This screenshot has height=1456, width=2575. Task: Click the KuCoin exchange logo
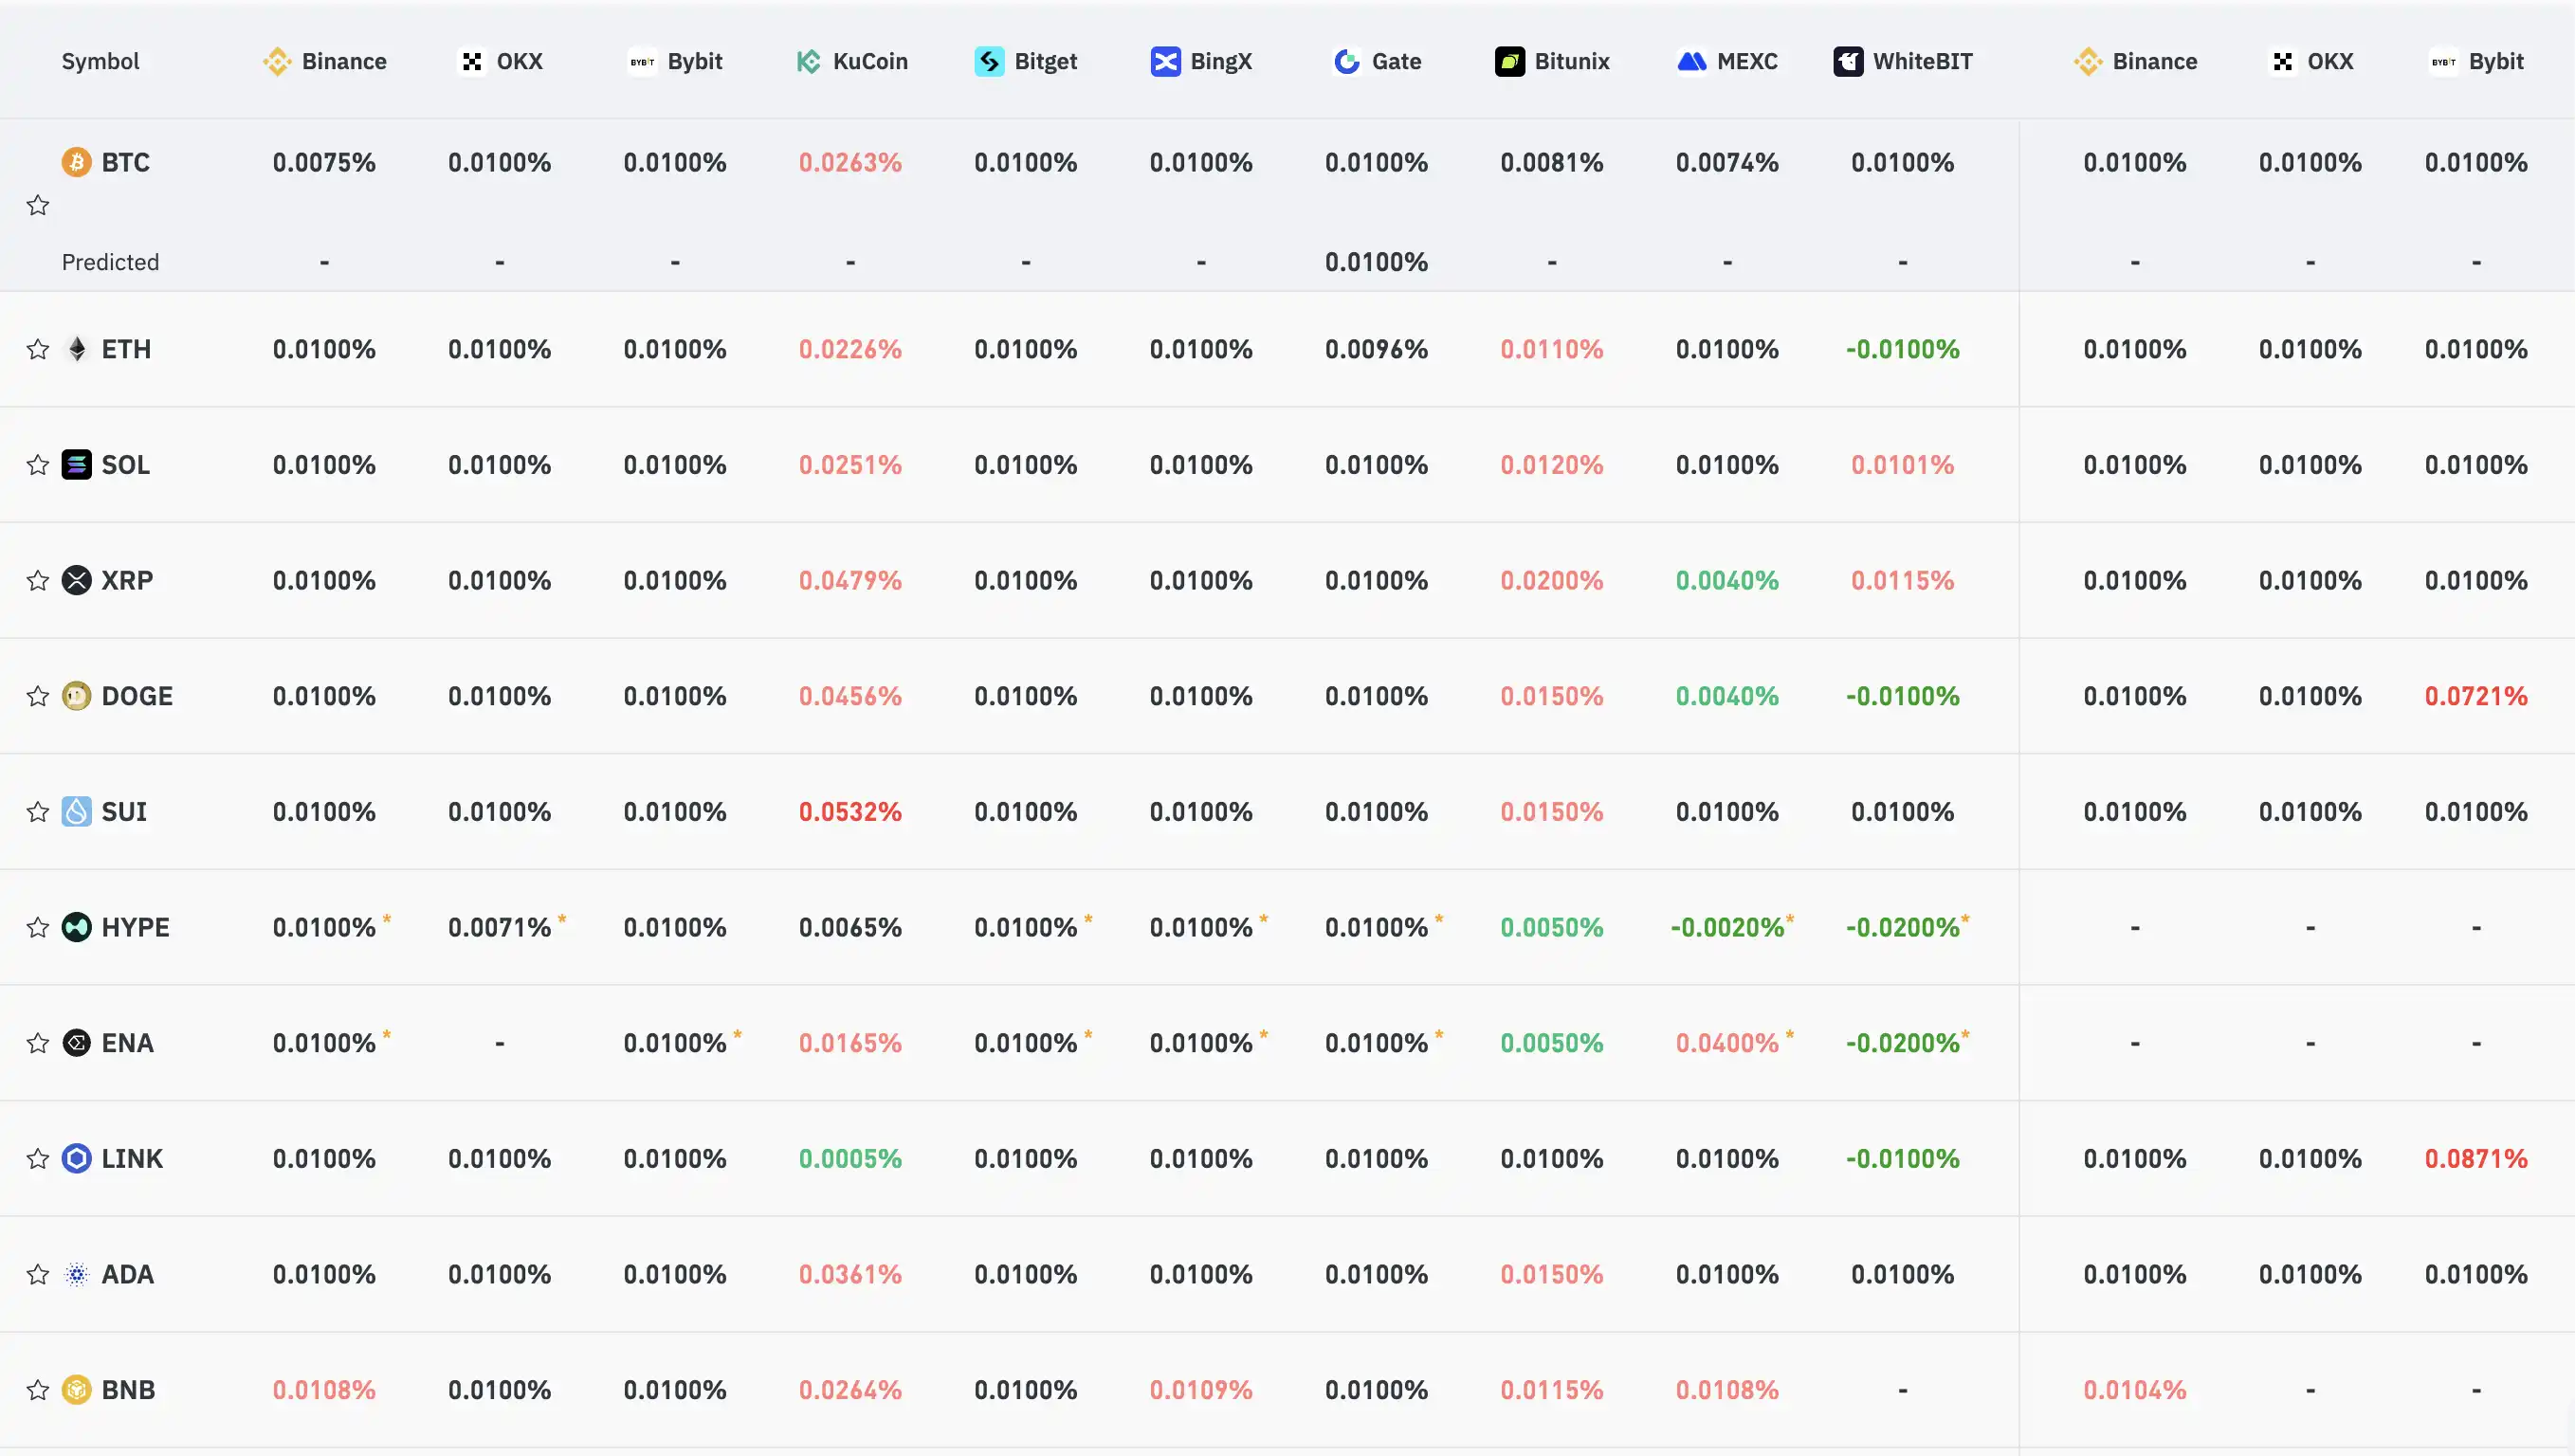tap(808, 62)
